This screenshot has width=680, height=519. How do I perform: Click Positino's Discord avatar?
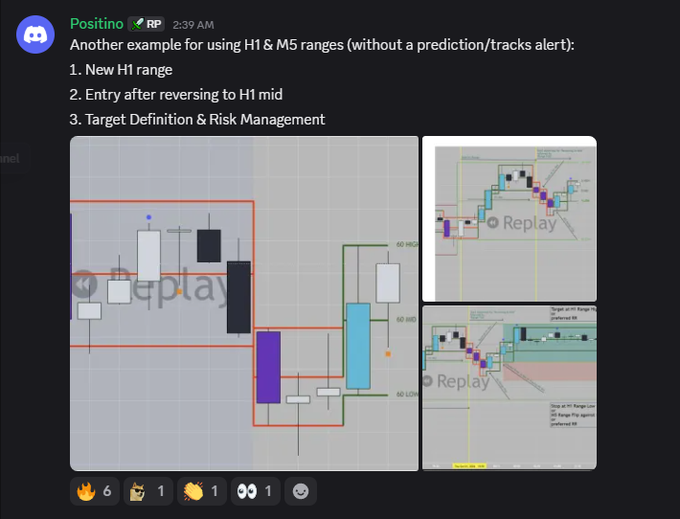coord(35,35)
